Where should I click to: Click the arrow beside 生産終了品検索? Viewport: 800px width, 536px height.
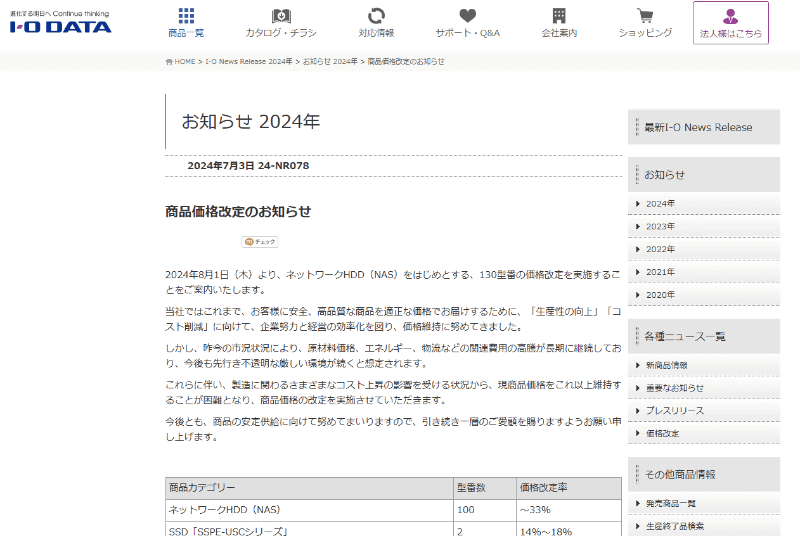coord(638,526)
